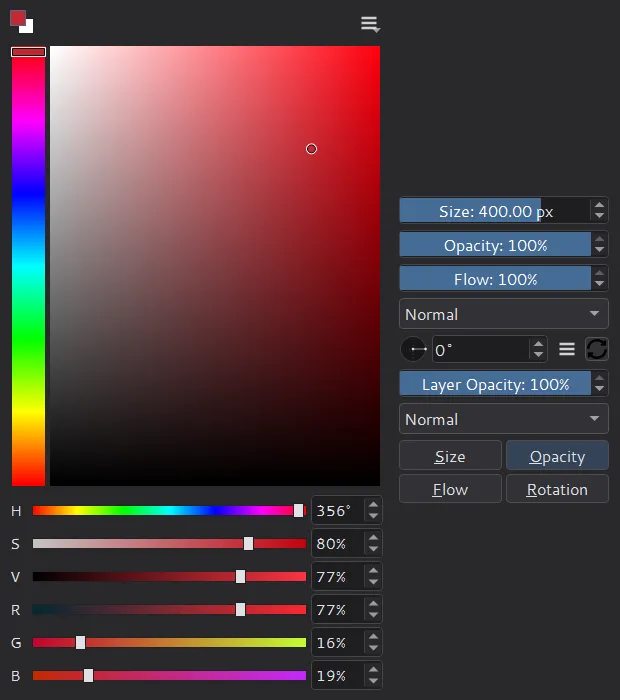Click the hue 356° input field
This screenshot has height=700, width=620.
pos(338,510)
